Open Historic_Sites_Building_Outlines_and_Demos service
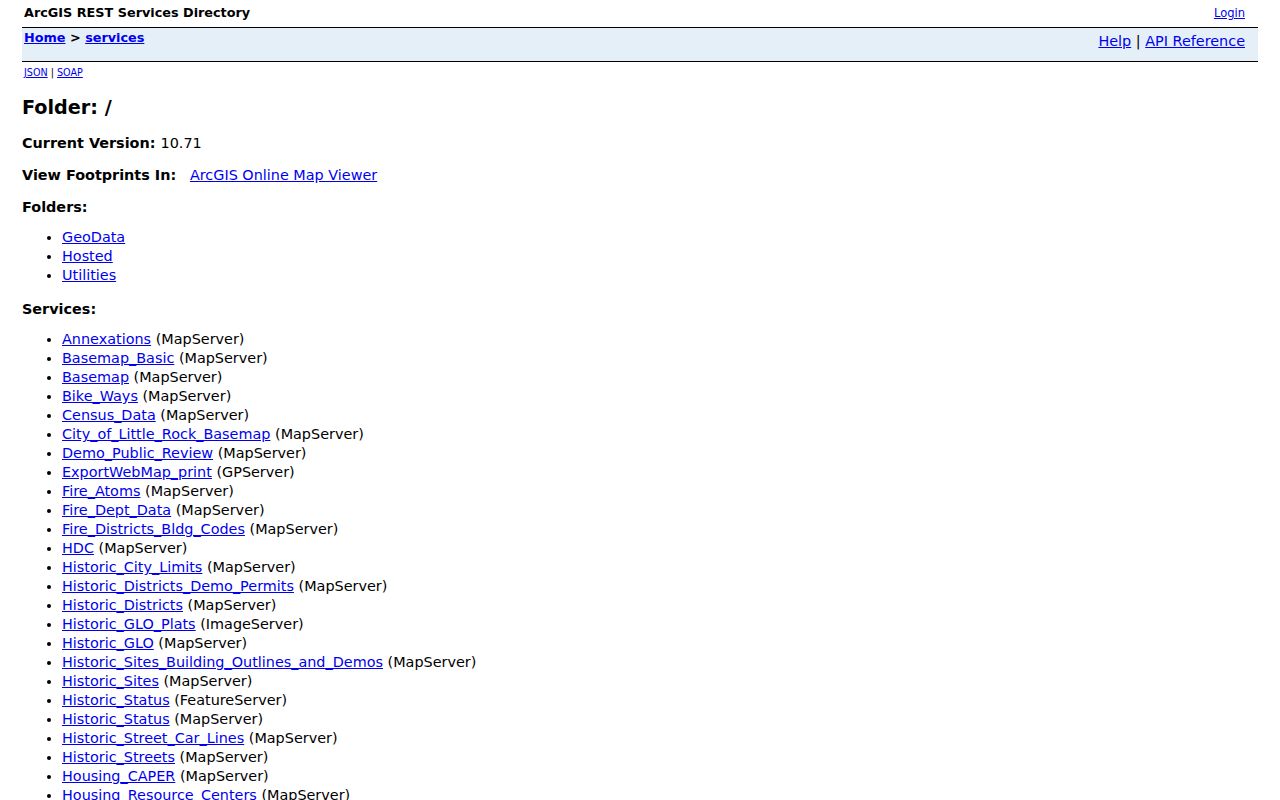 pos(222,662)
